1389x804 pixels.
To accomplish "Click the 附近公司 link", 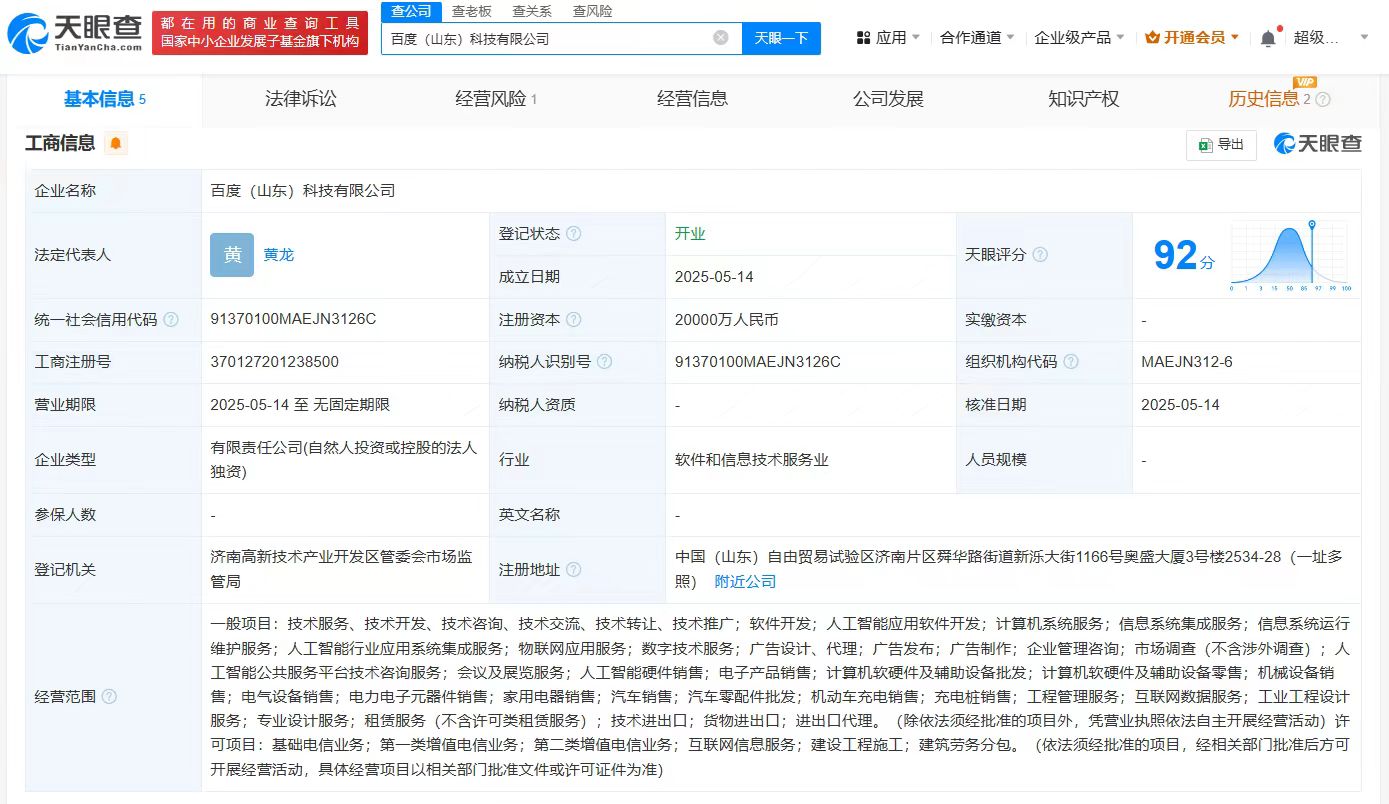I will pos(745,581).
